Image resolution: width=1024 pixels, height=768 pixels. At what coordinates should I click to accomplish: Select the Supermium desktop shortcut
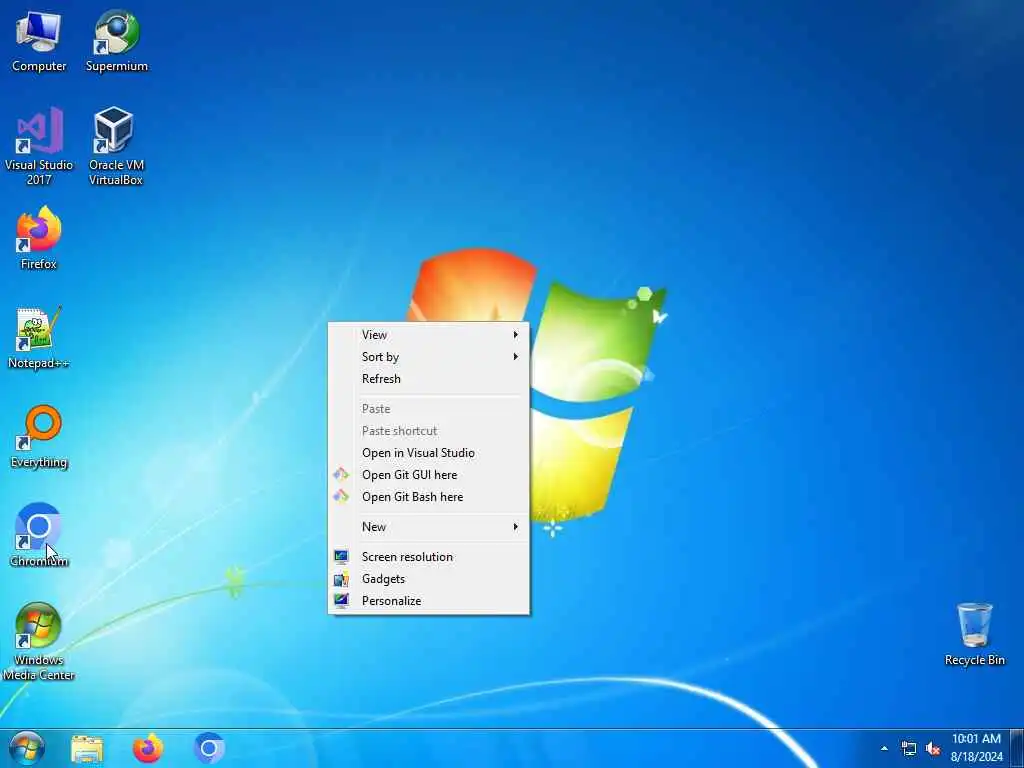[116, 40]
